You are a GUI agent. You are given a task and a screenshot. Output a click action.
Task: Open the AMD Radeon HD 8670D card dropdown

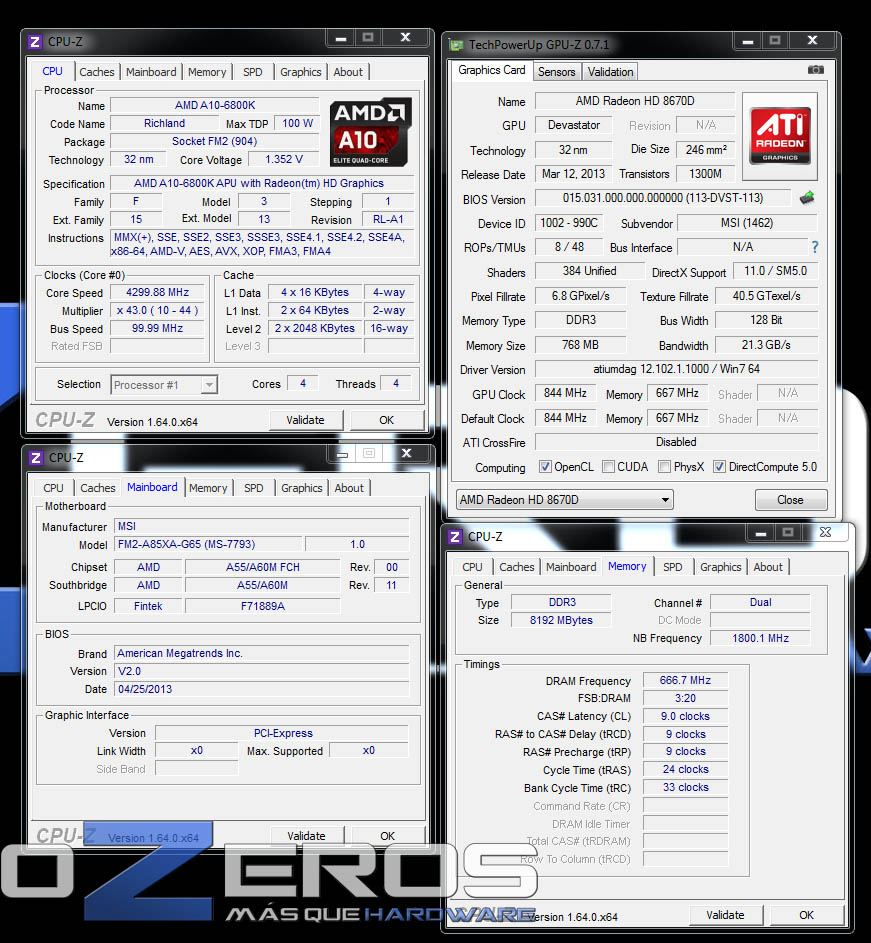click(x=564, y=500)
